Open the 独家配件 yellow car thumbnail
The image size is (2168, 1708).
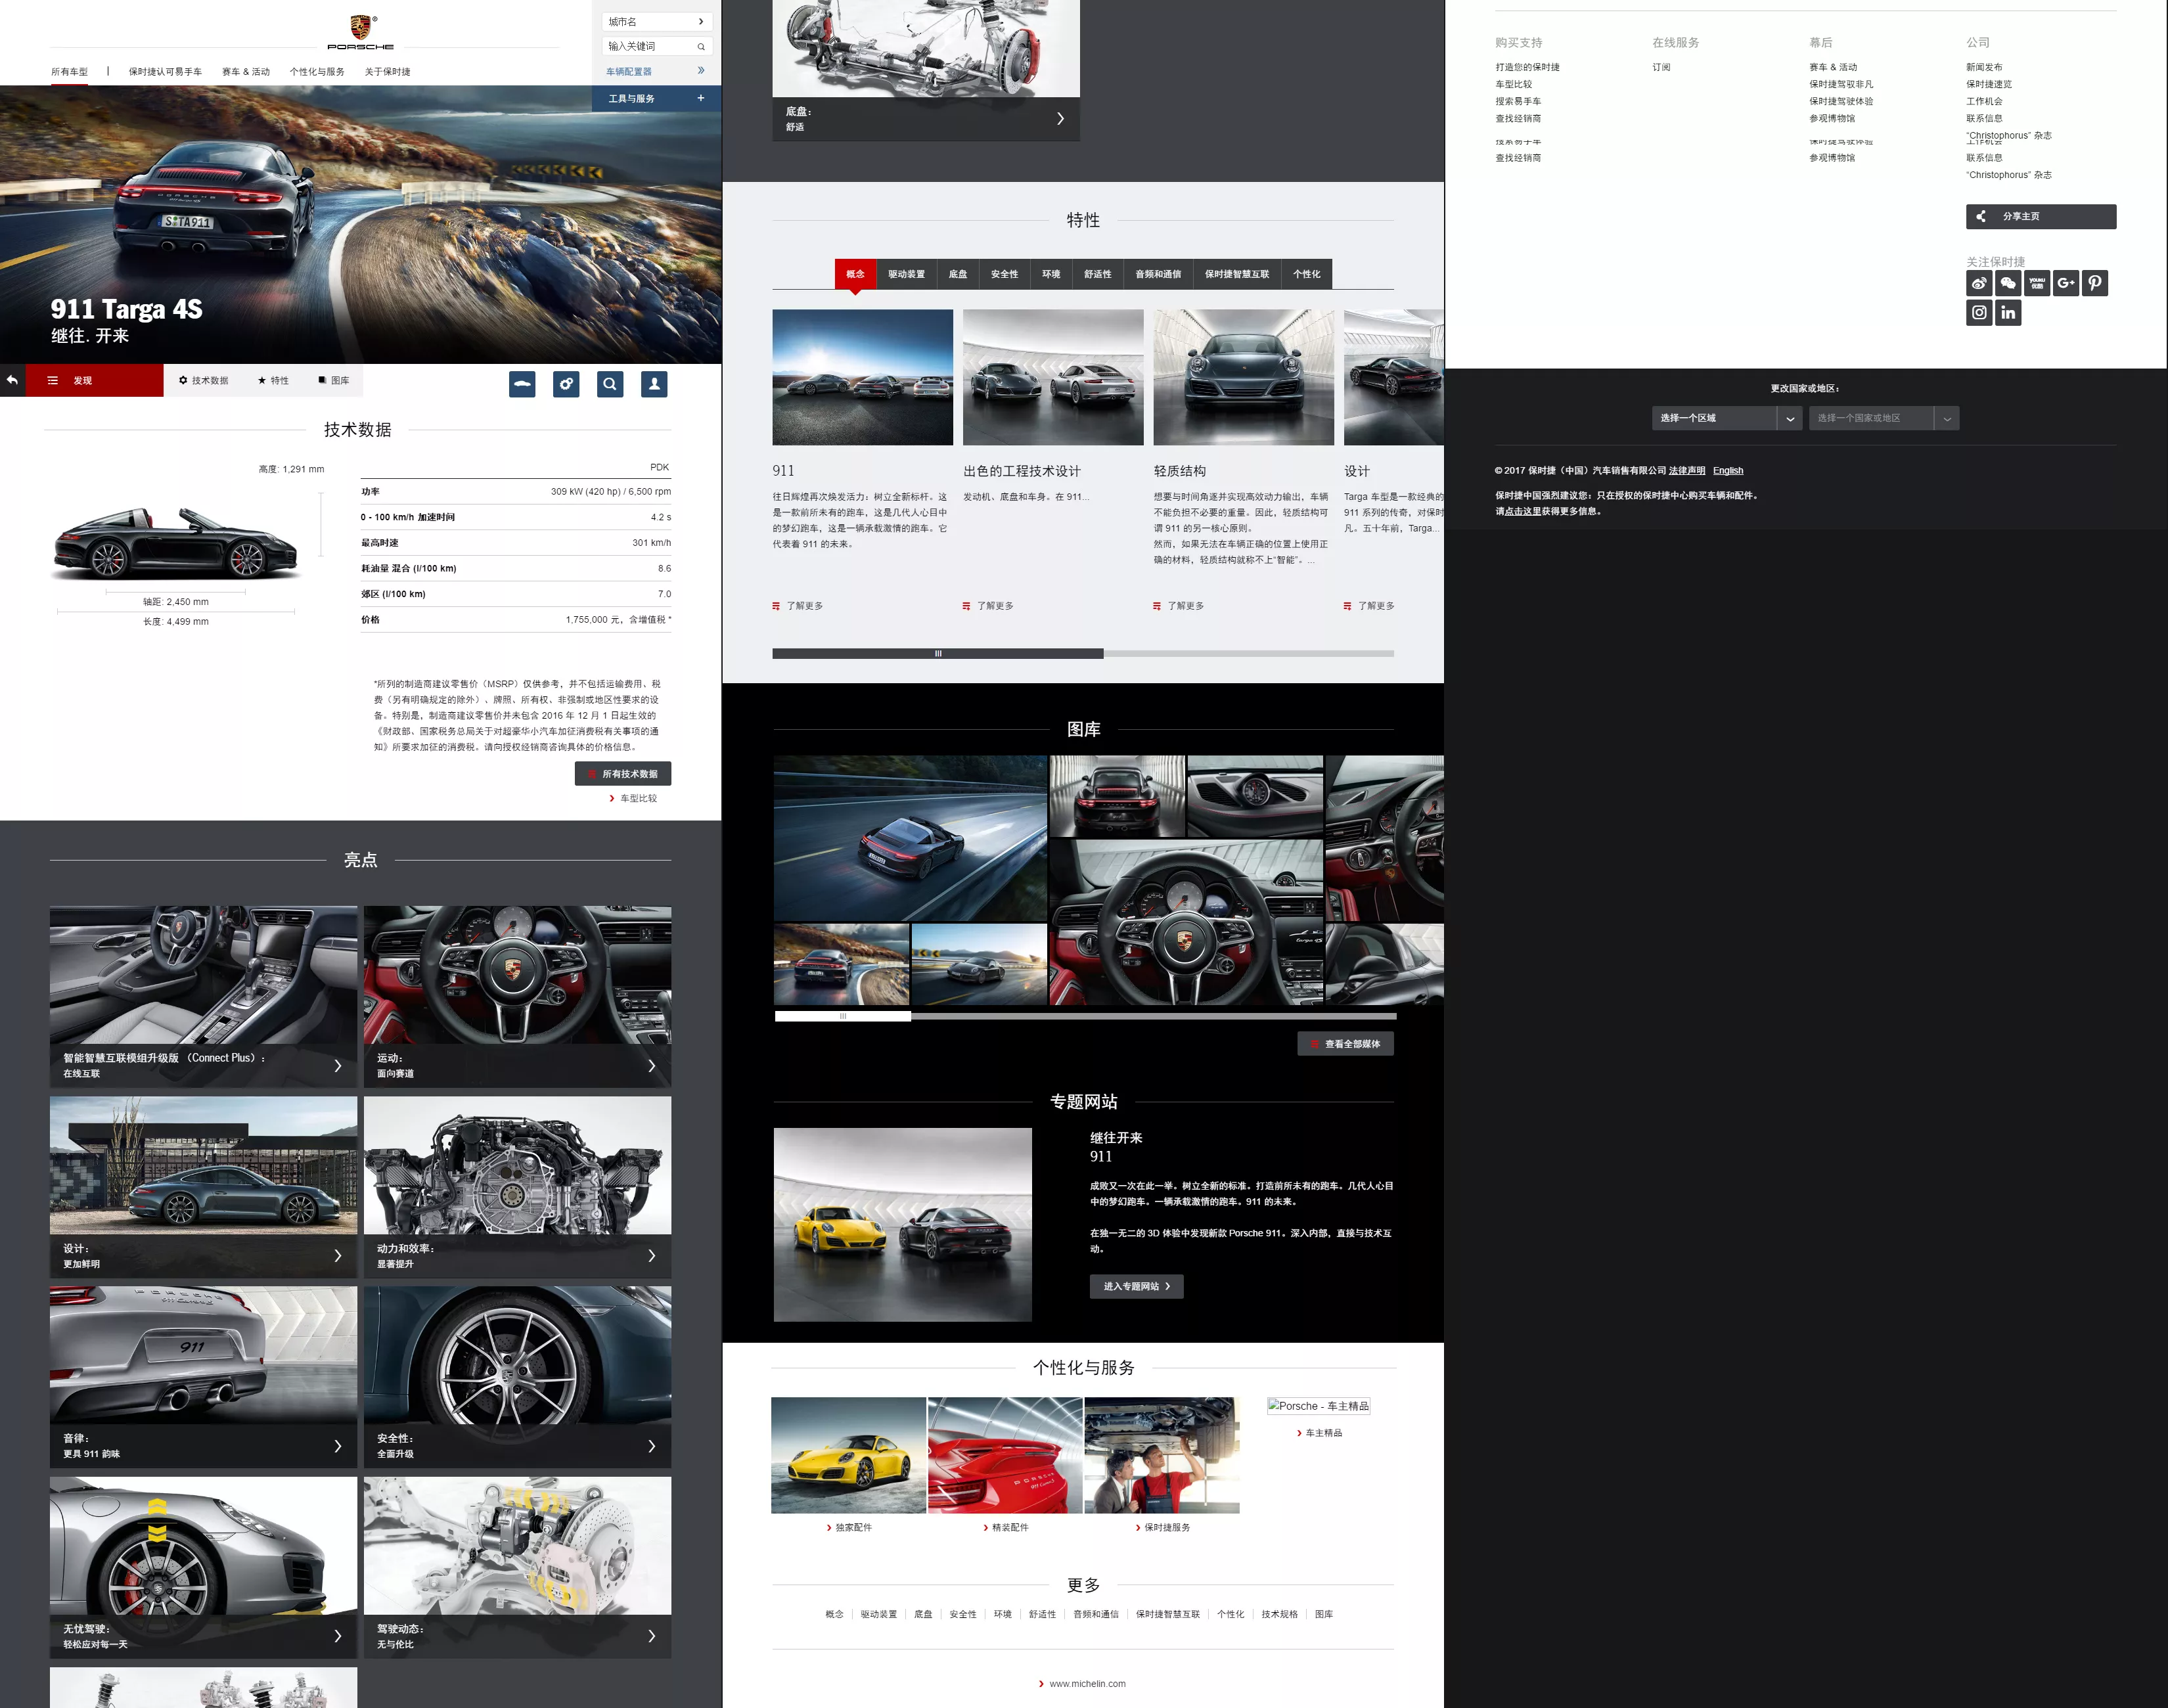pos(848,1455)
